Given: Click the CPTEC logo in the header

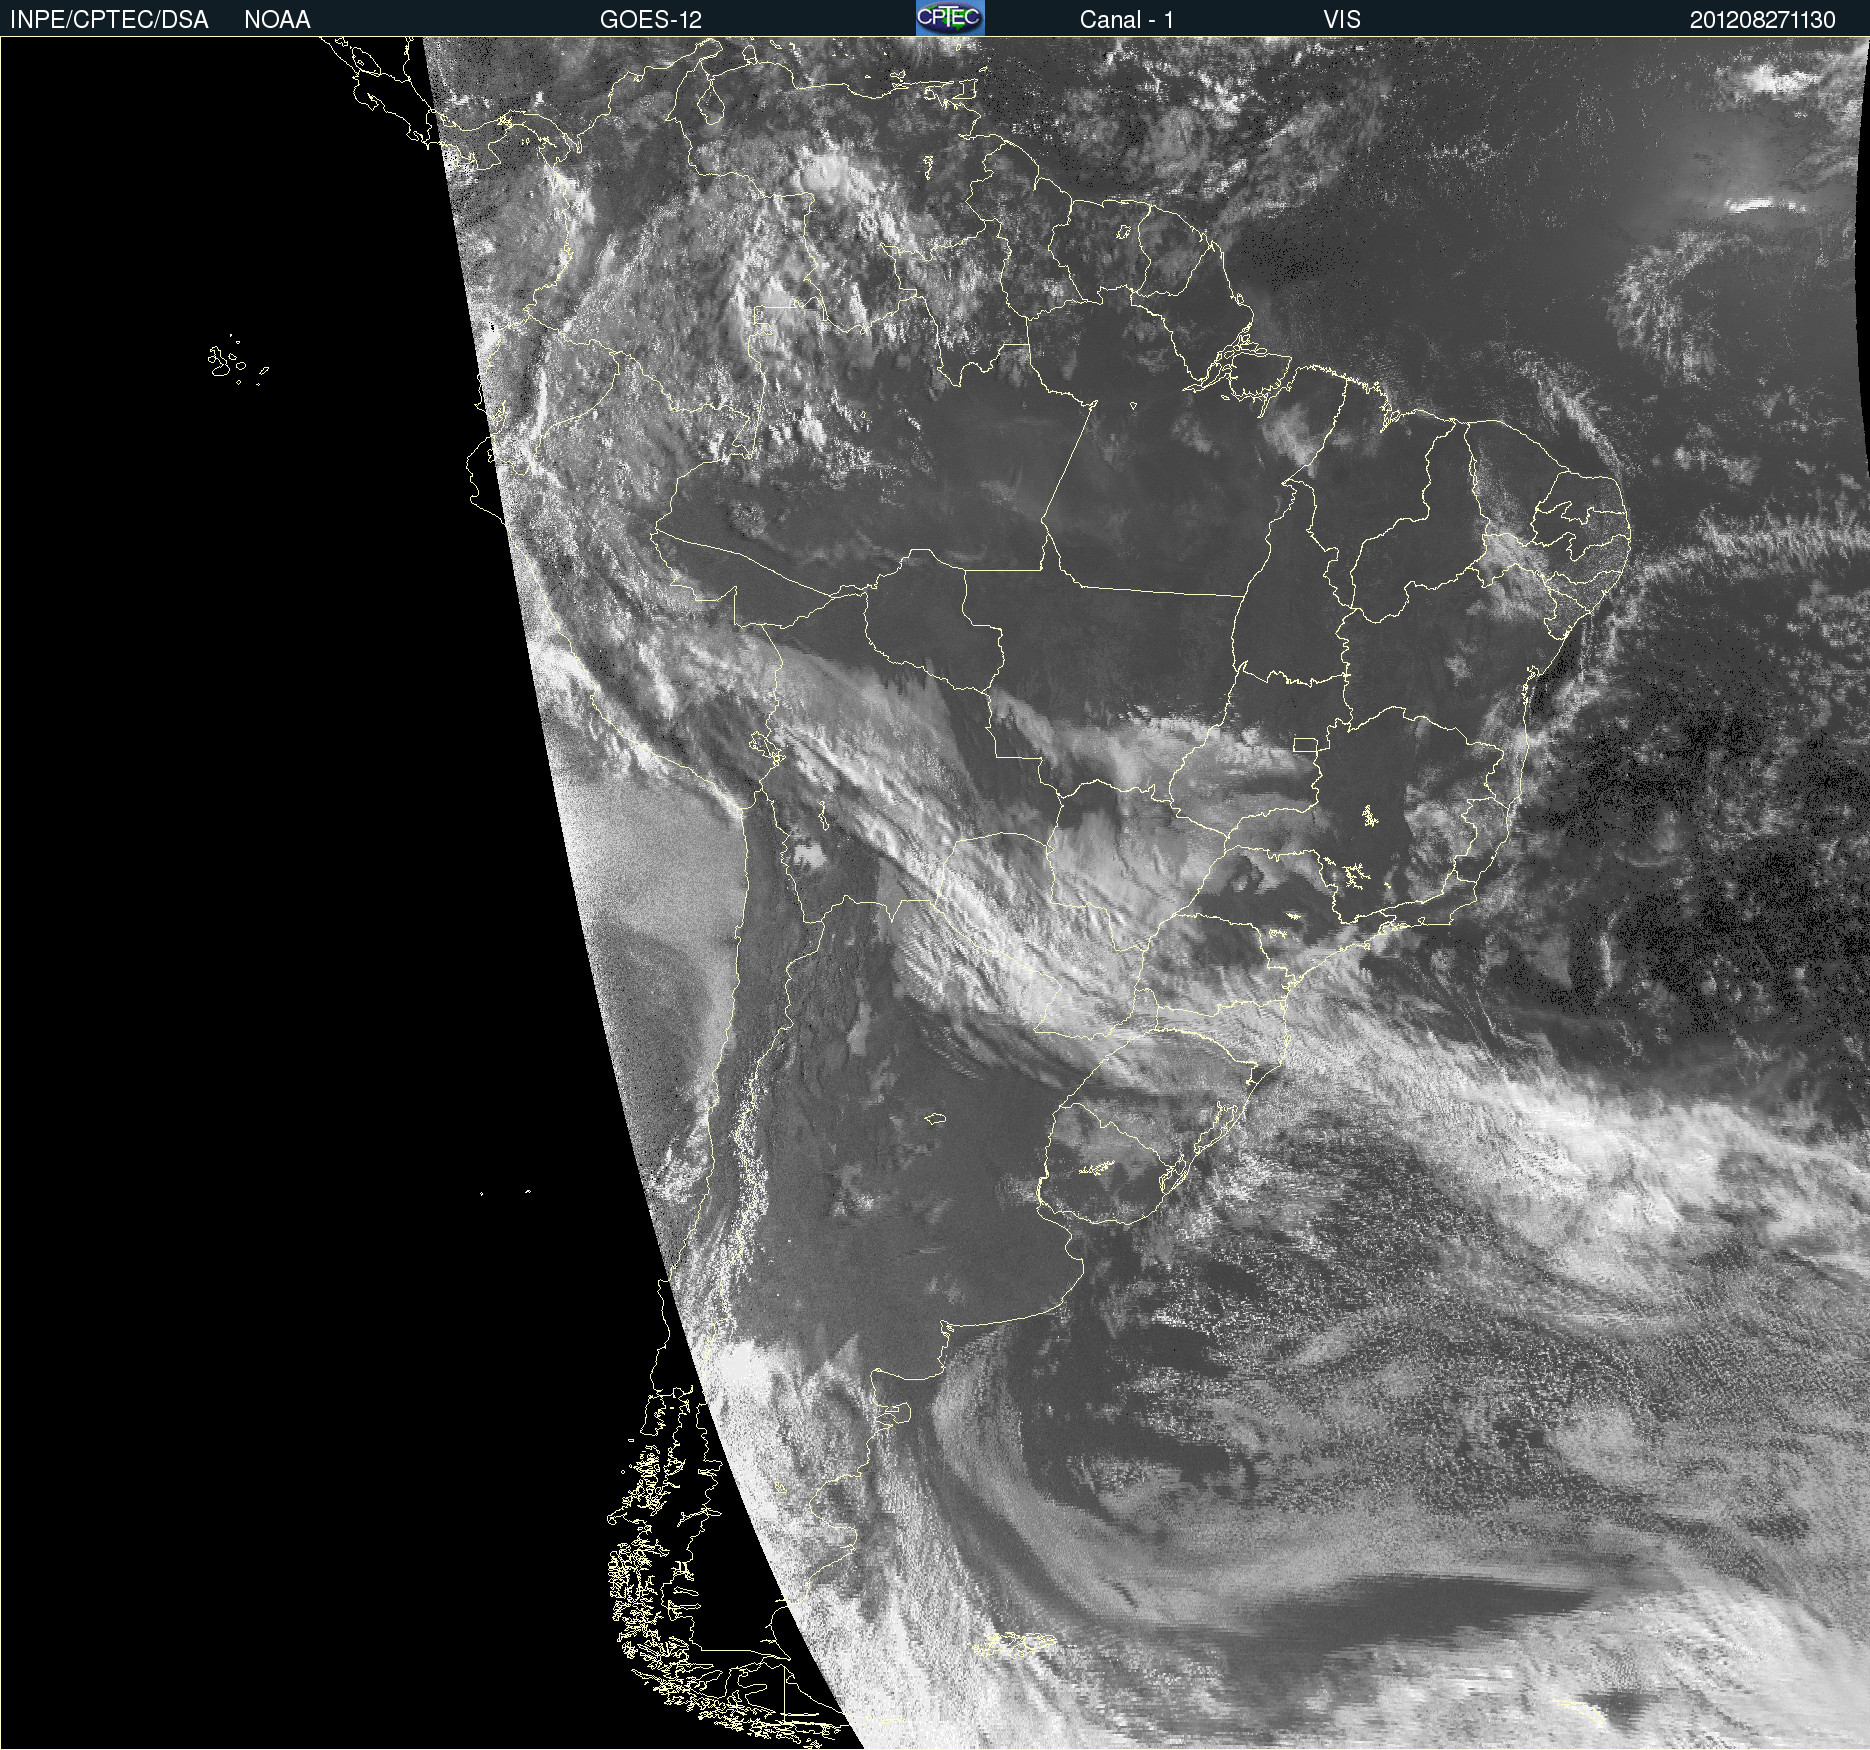Looking at the screenshot, I should coord(950,18).
